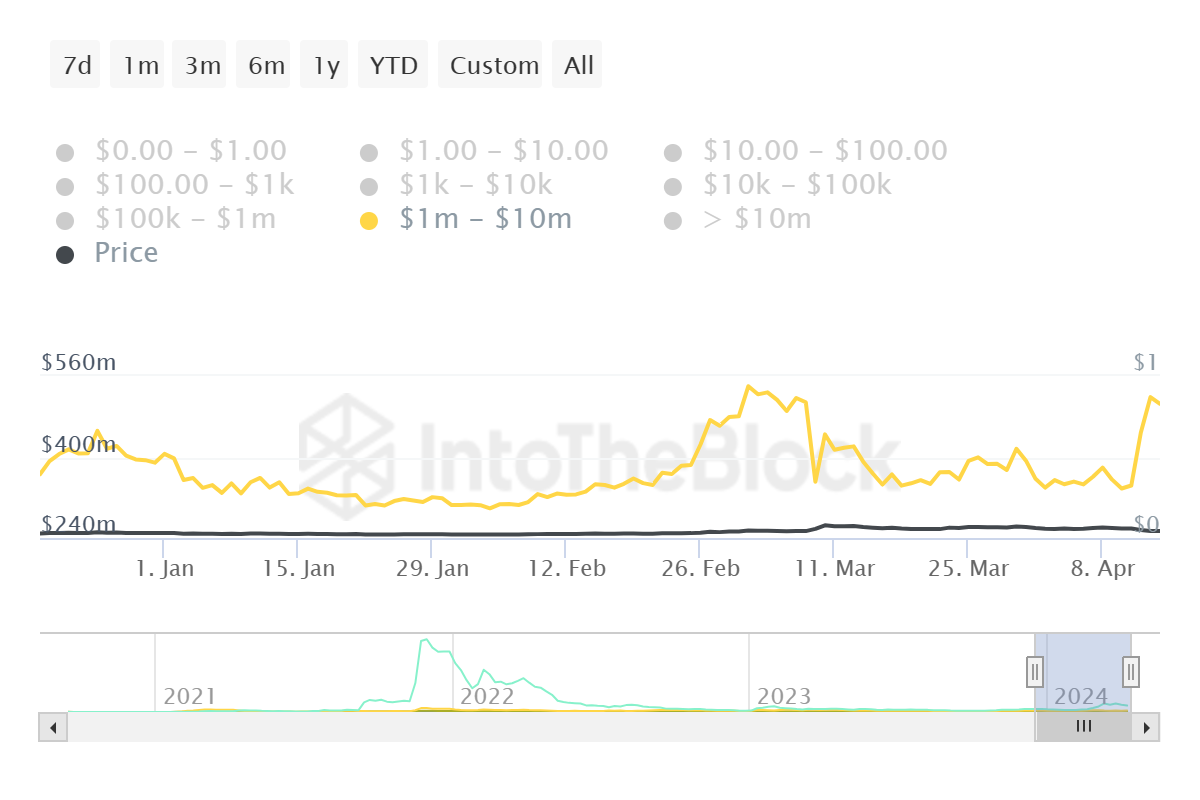The image size is (1200, 800).
Task: Toggle the Price series visibility
Action: pos(65,253)
